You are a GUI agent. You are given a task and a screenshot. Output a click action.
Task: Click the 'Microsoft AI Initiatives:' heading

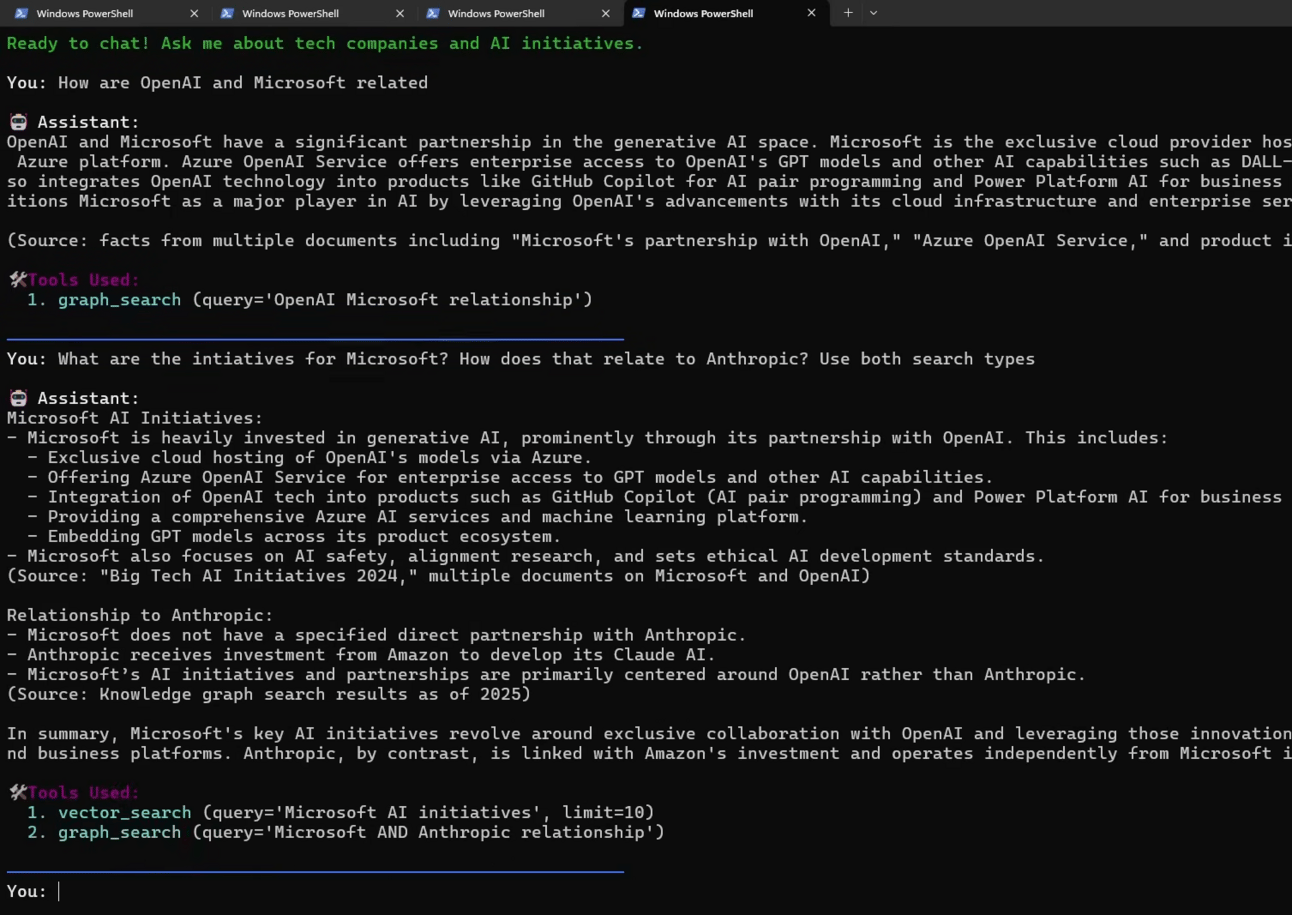pyautogui.click(x=135, y=418)
